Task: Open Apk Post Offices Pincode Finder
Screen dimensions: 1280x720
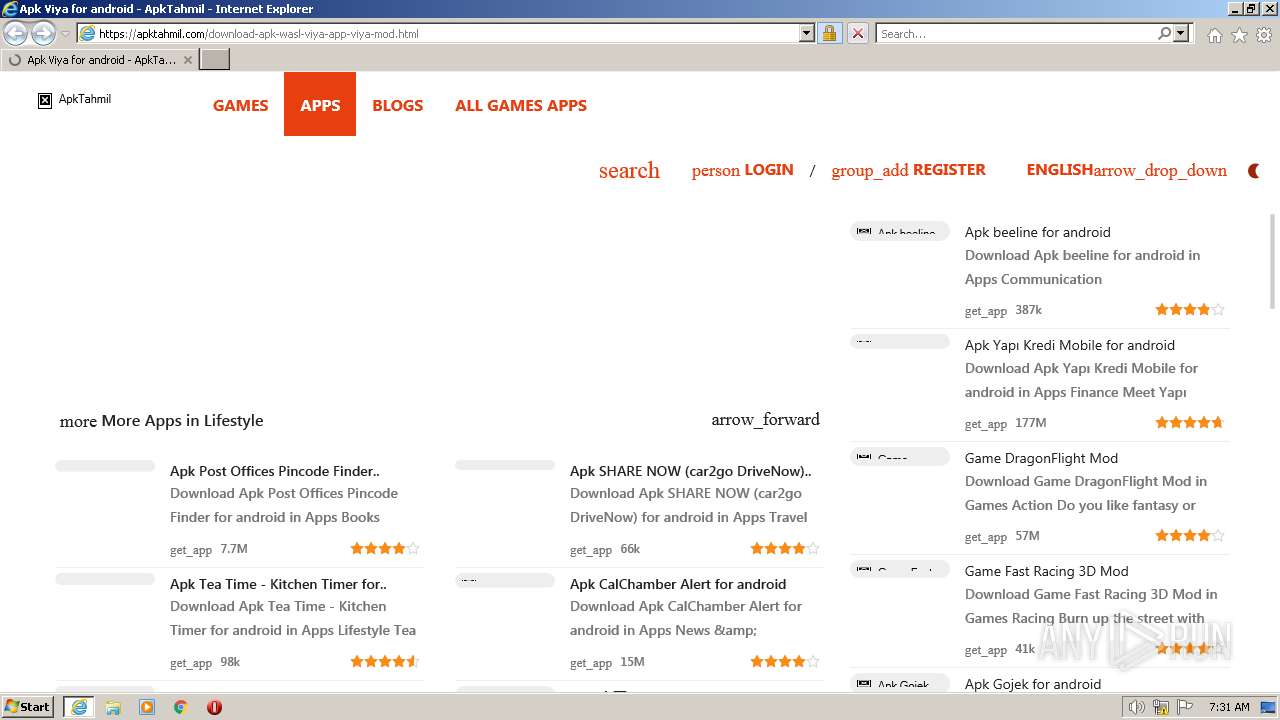Action: click(x=274, y=471)
